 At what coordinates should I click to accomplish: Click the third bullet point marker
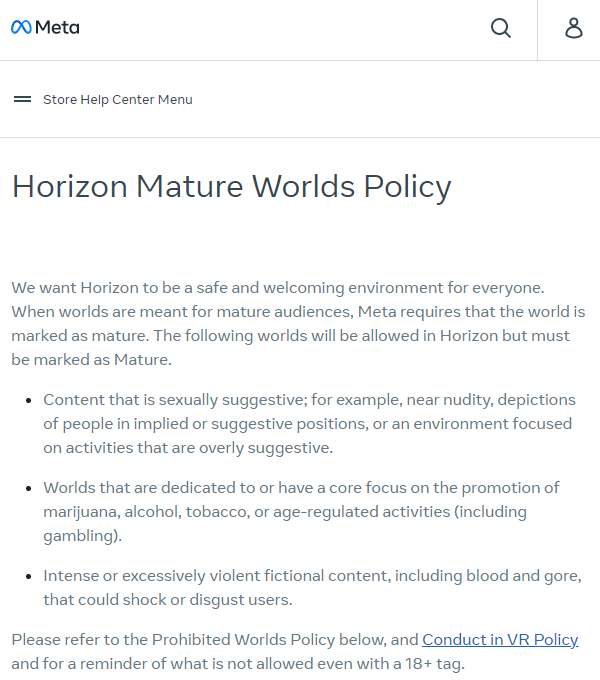(29, 576)
